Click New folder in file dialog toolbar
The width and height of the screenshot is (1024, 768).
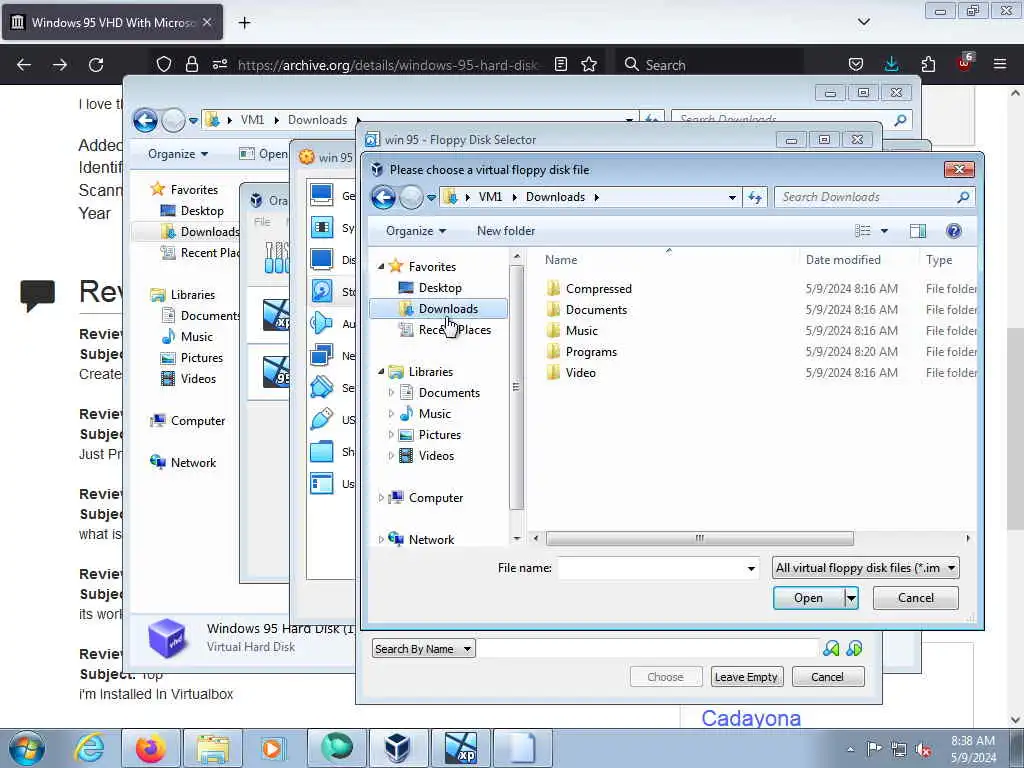tap(505, 231)
